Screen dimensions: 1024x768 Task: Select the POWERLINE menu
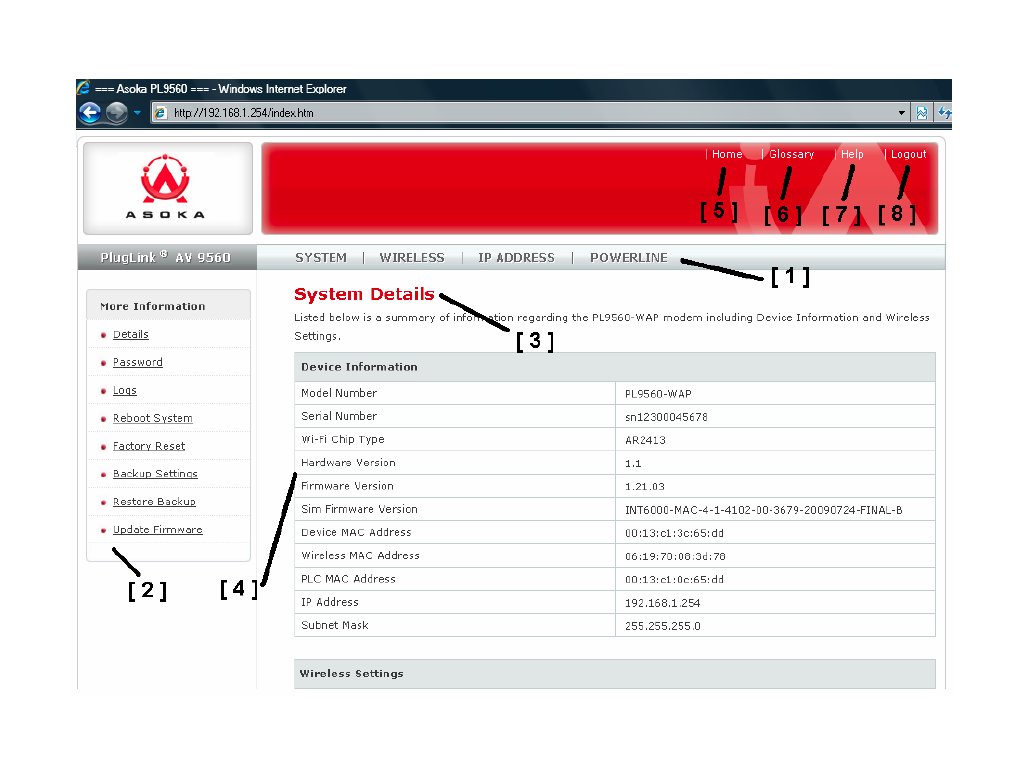628,258
